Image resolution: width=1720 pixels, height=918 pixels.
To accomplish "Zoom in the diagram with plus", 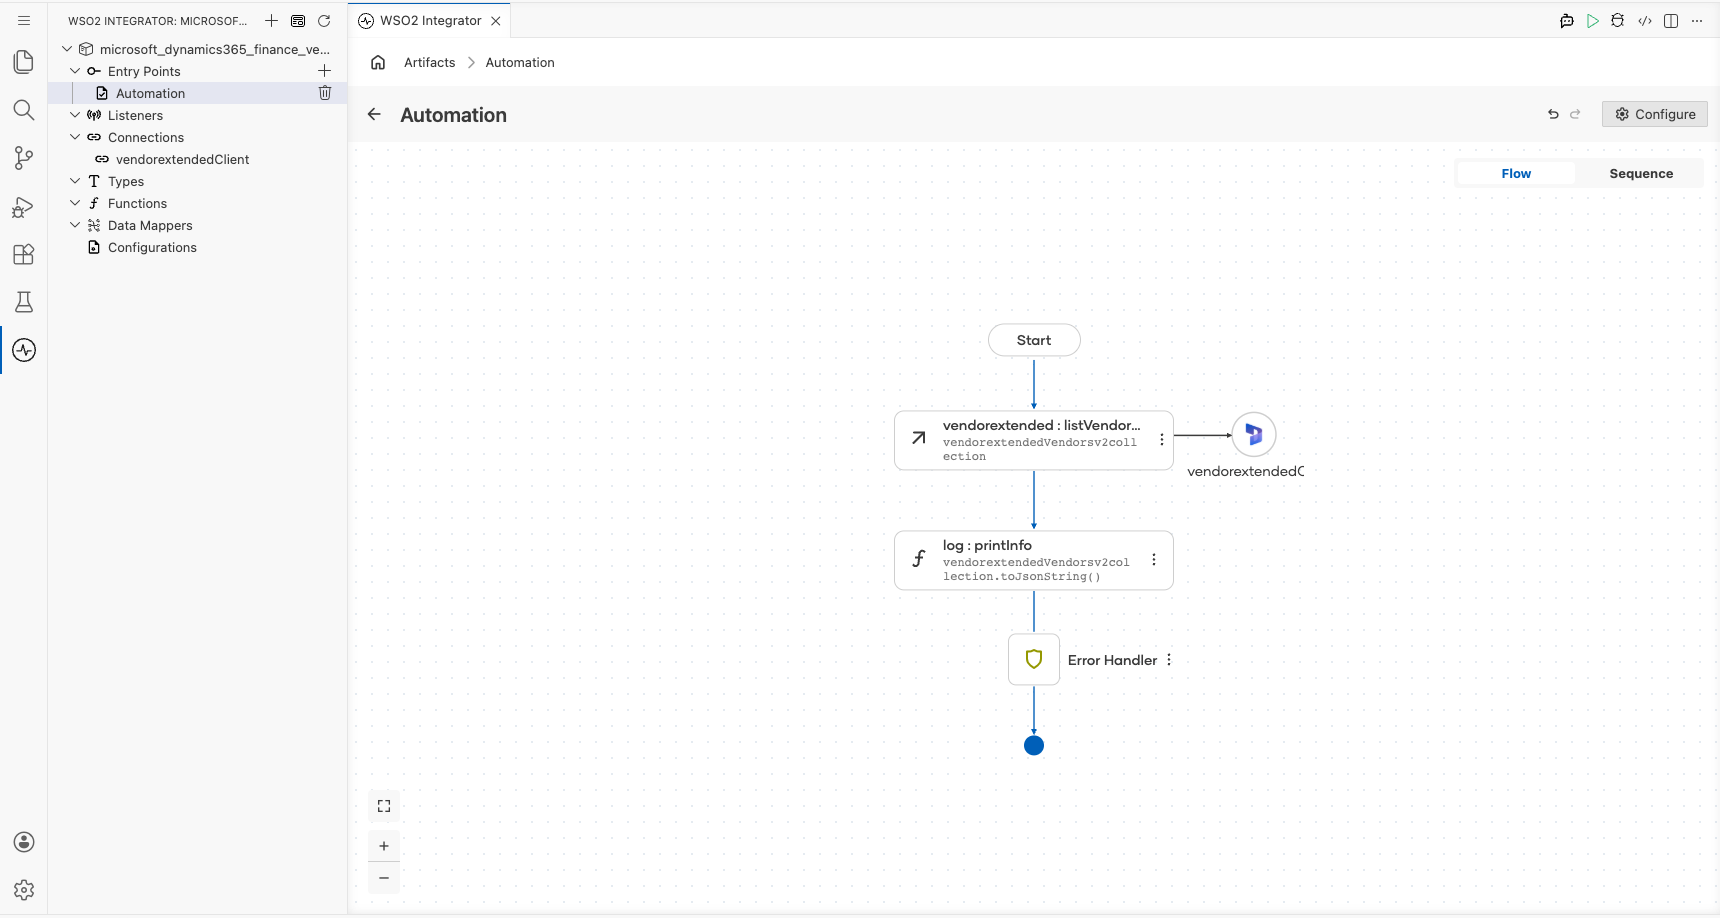I will [384, 846].
